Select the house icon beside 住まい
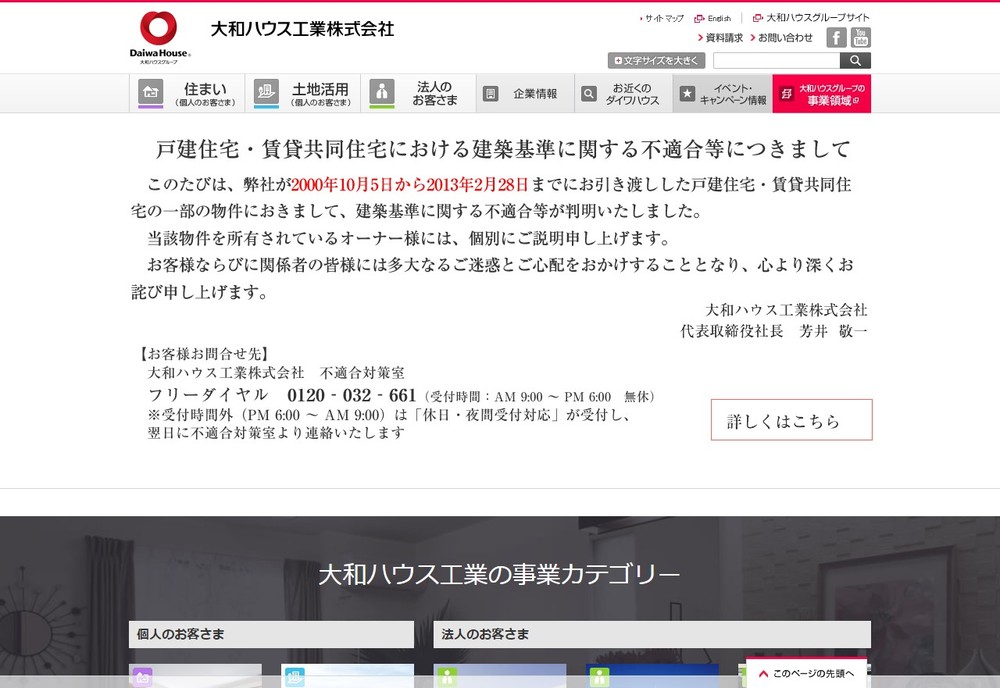This screenshot has width=1000, height=688. coord(150,90)
